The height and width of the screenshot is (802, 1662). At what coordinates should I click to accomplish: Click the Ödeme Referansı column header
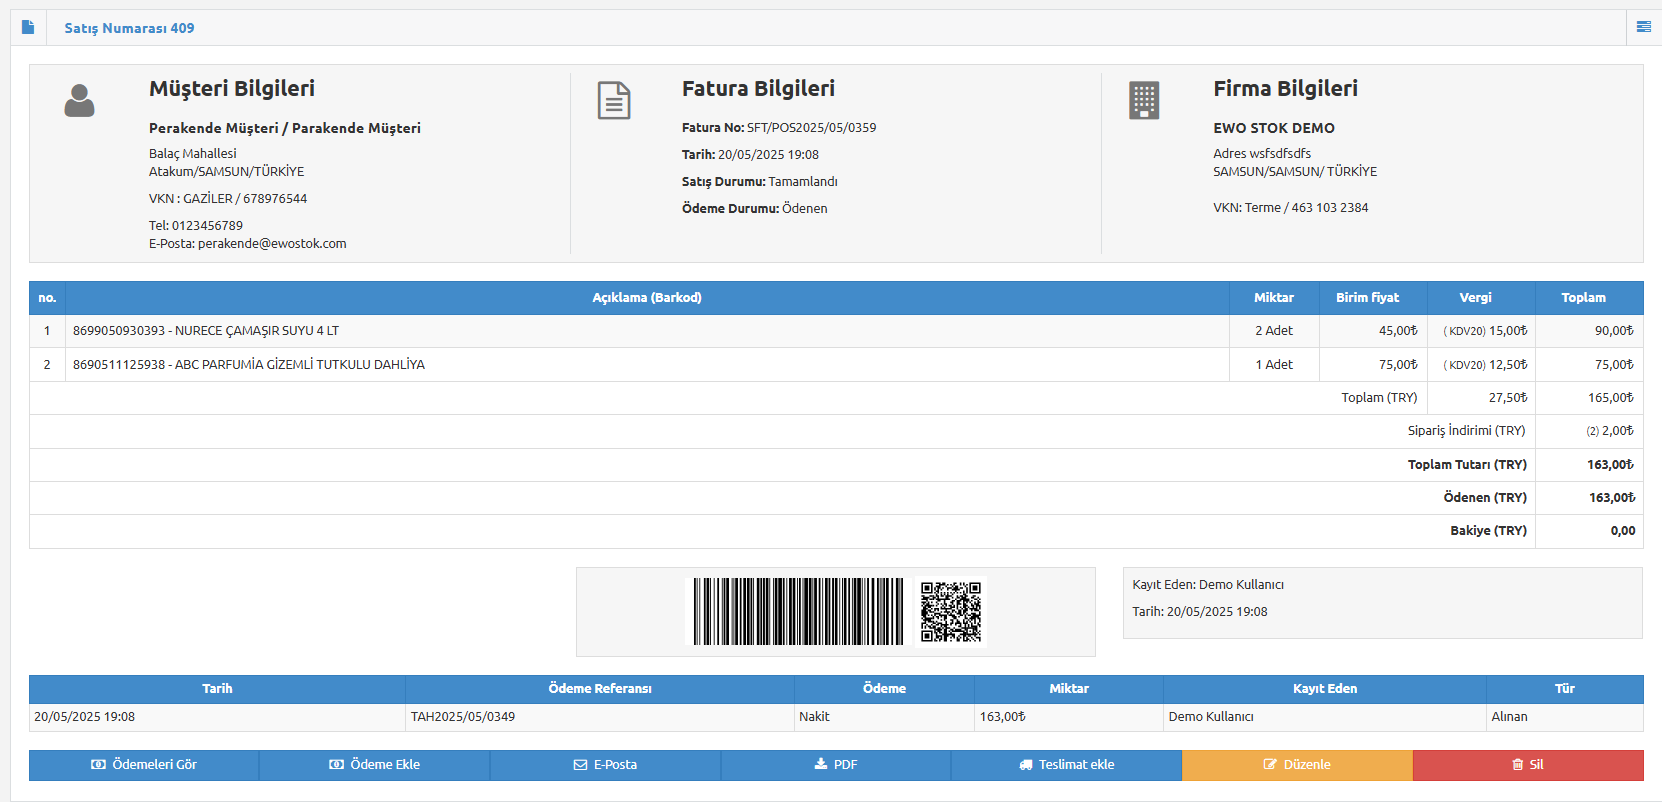click(600, 689)
